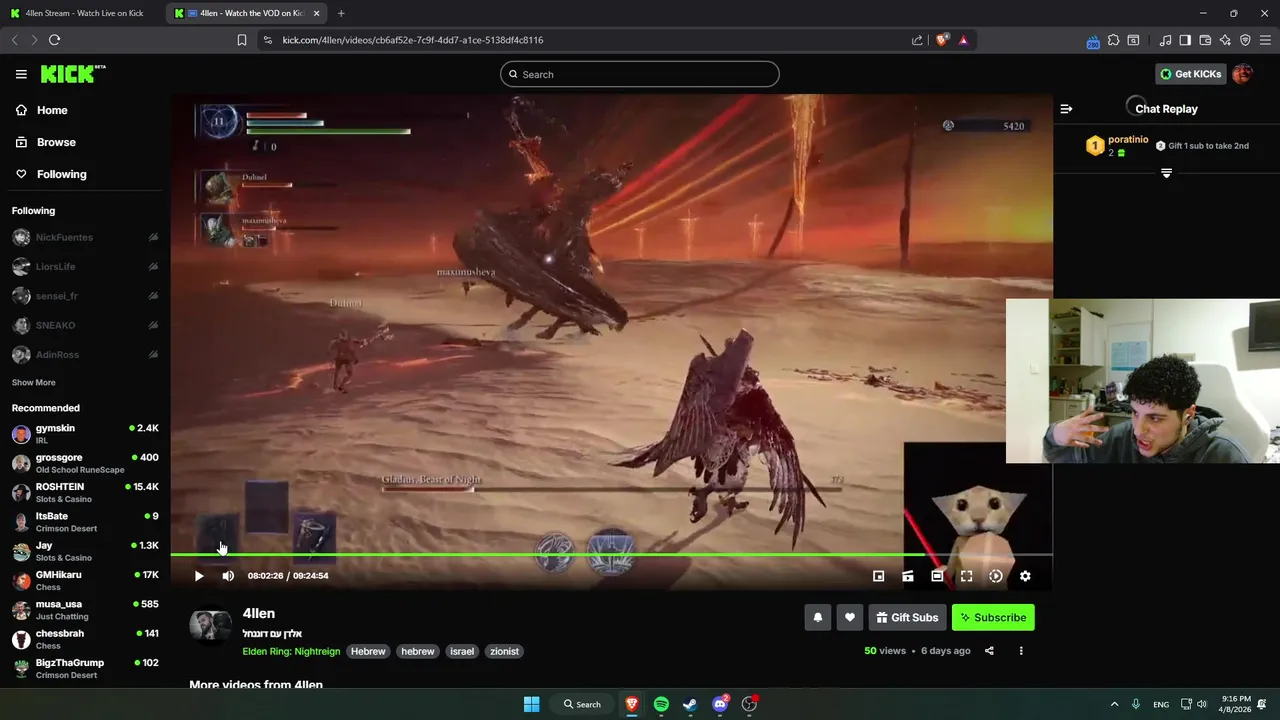1280x720 pixels.
Task: Open grossgore recommended channel
Action: tap(85, 463)
